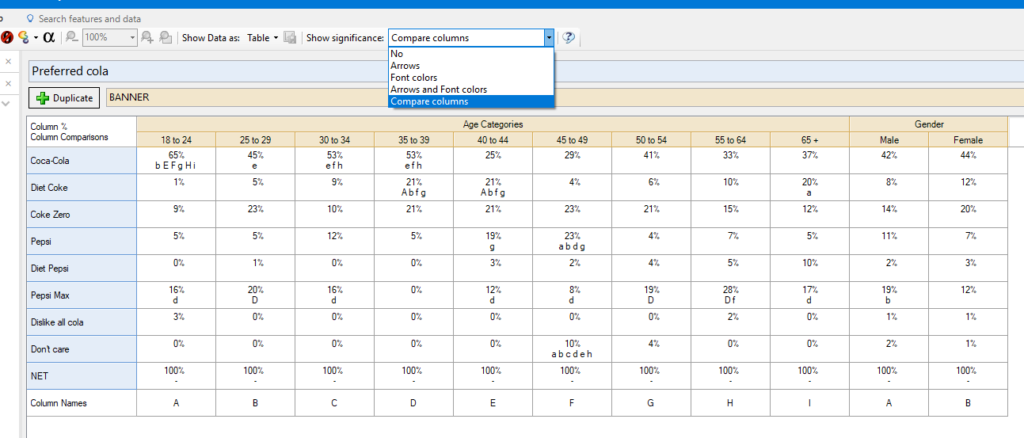Click the Pepsi 23% cell for 45 to 49
The height and width of the screenshot is (438, 1024).
click(572, 242)
